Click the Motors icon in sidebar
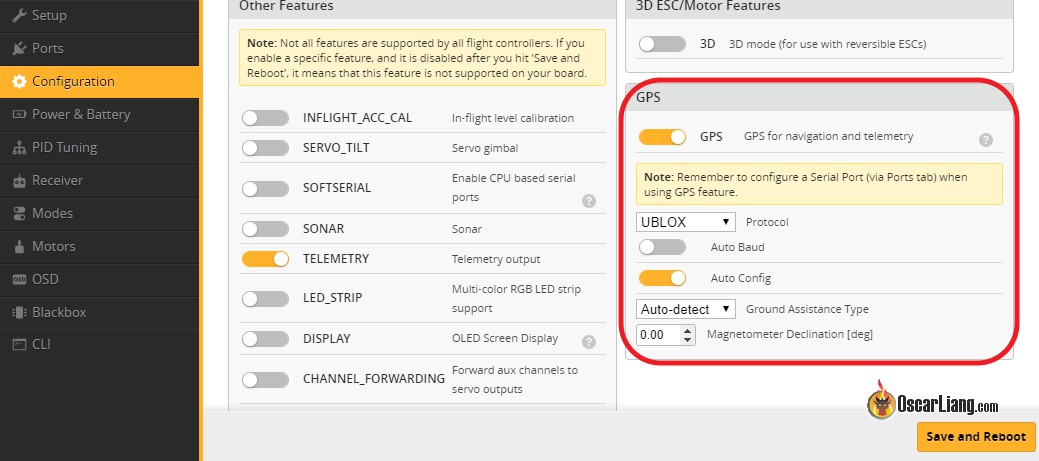 pyautogui.click(x=20, y=246)
